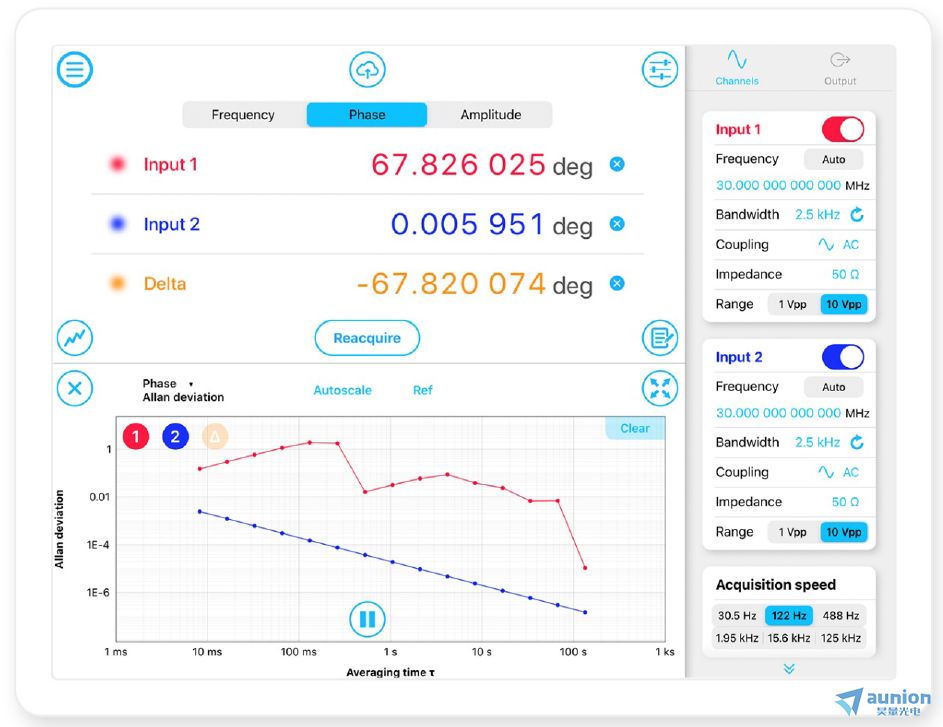
Task: Switch to the Phase tab
Action: point(367,115)
